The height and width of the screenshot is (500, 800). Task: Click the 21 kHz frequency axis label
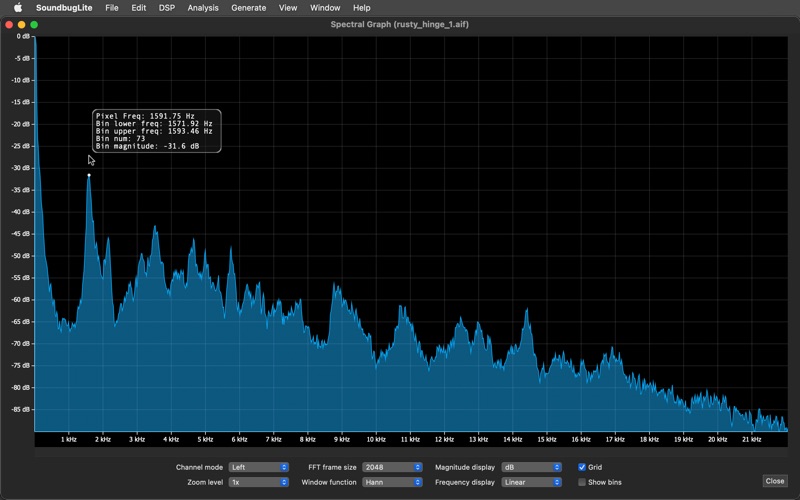tap(752, 439)
